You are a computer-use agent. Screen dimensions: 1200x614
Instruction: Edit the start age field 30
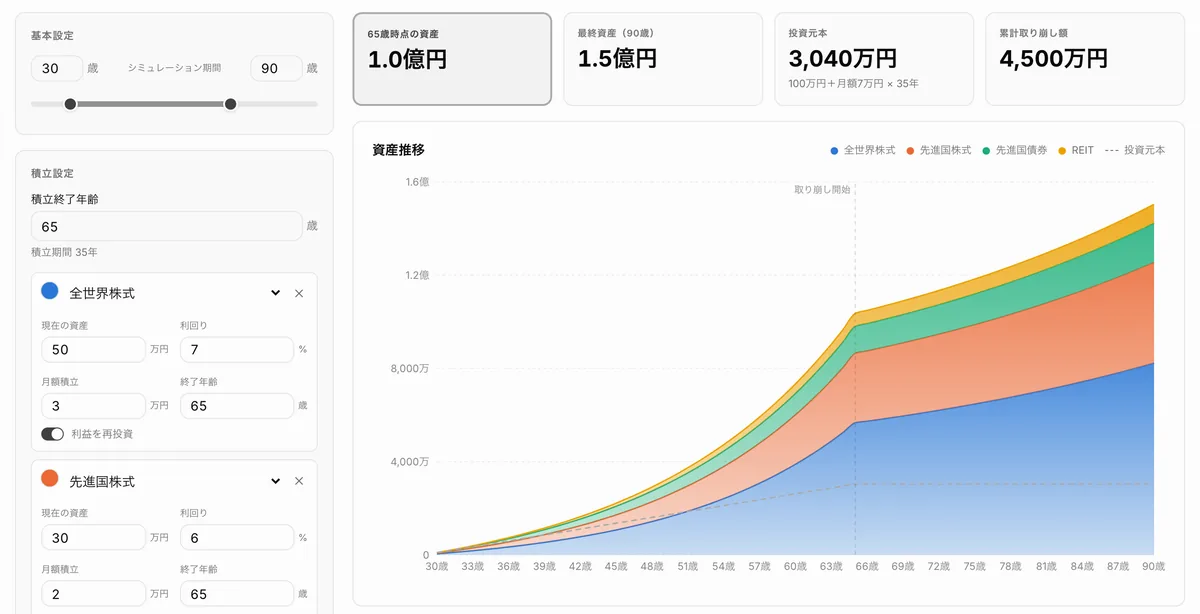click(57, 68)
